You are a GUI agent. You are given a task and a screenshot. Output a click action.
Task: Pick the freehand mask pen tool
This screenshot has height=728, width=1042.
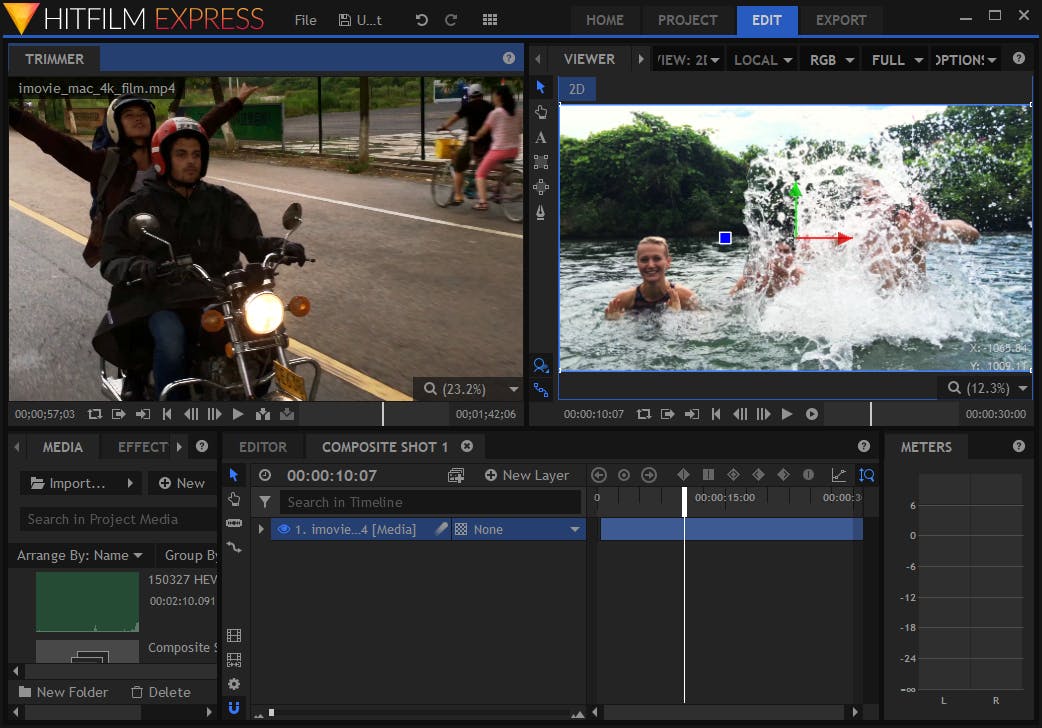(x=541, y=212)
